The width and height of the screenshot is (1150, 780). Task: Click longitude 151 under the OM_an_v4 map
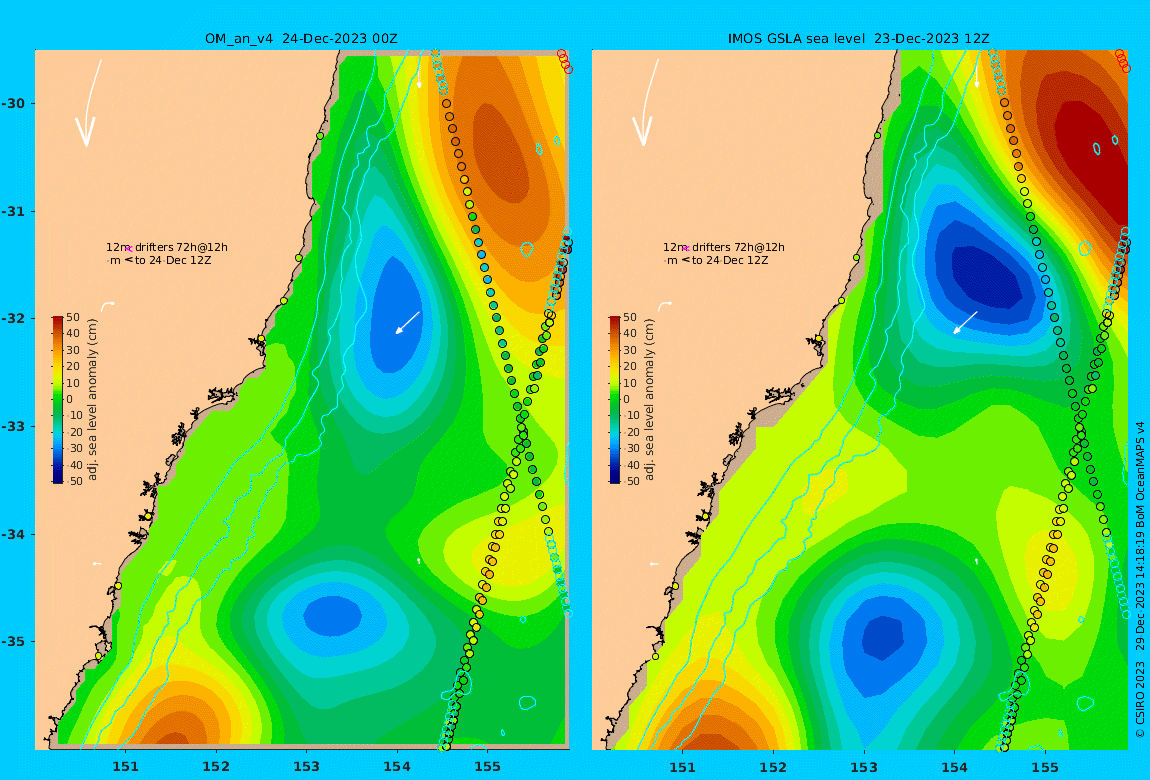pyautogui.click(x=125, y=767)
